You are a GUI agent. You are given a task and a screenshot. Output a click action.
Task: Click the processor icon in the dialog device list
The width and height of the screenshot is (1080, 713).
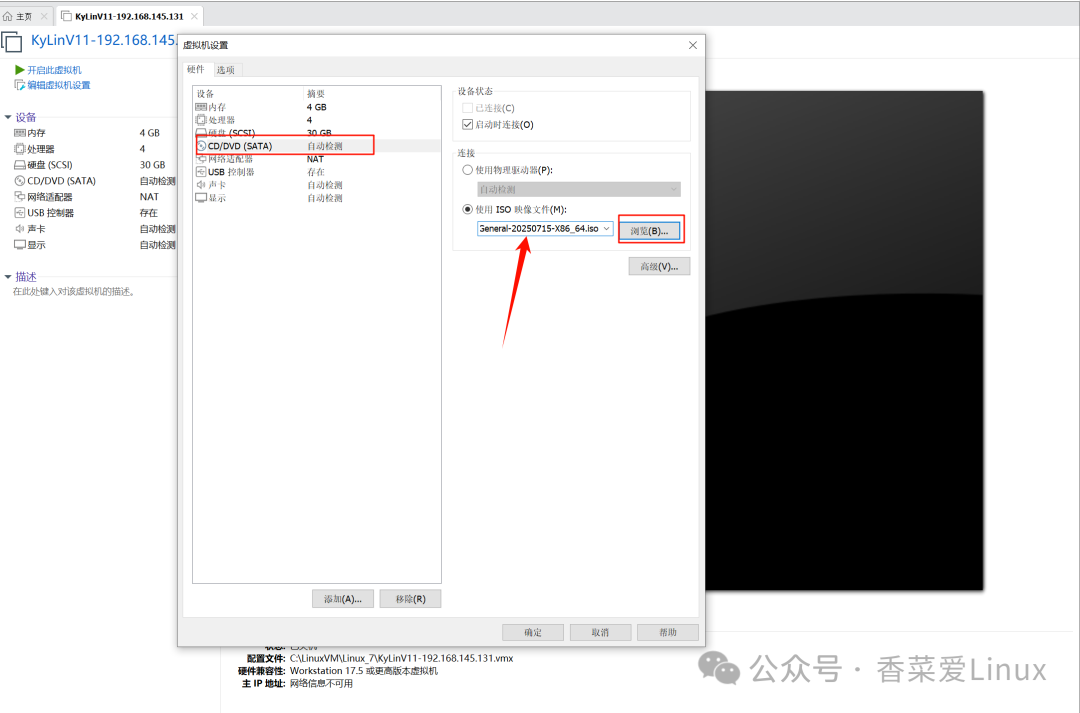point(201,120)
